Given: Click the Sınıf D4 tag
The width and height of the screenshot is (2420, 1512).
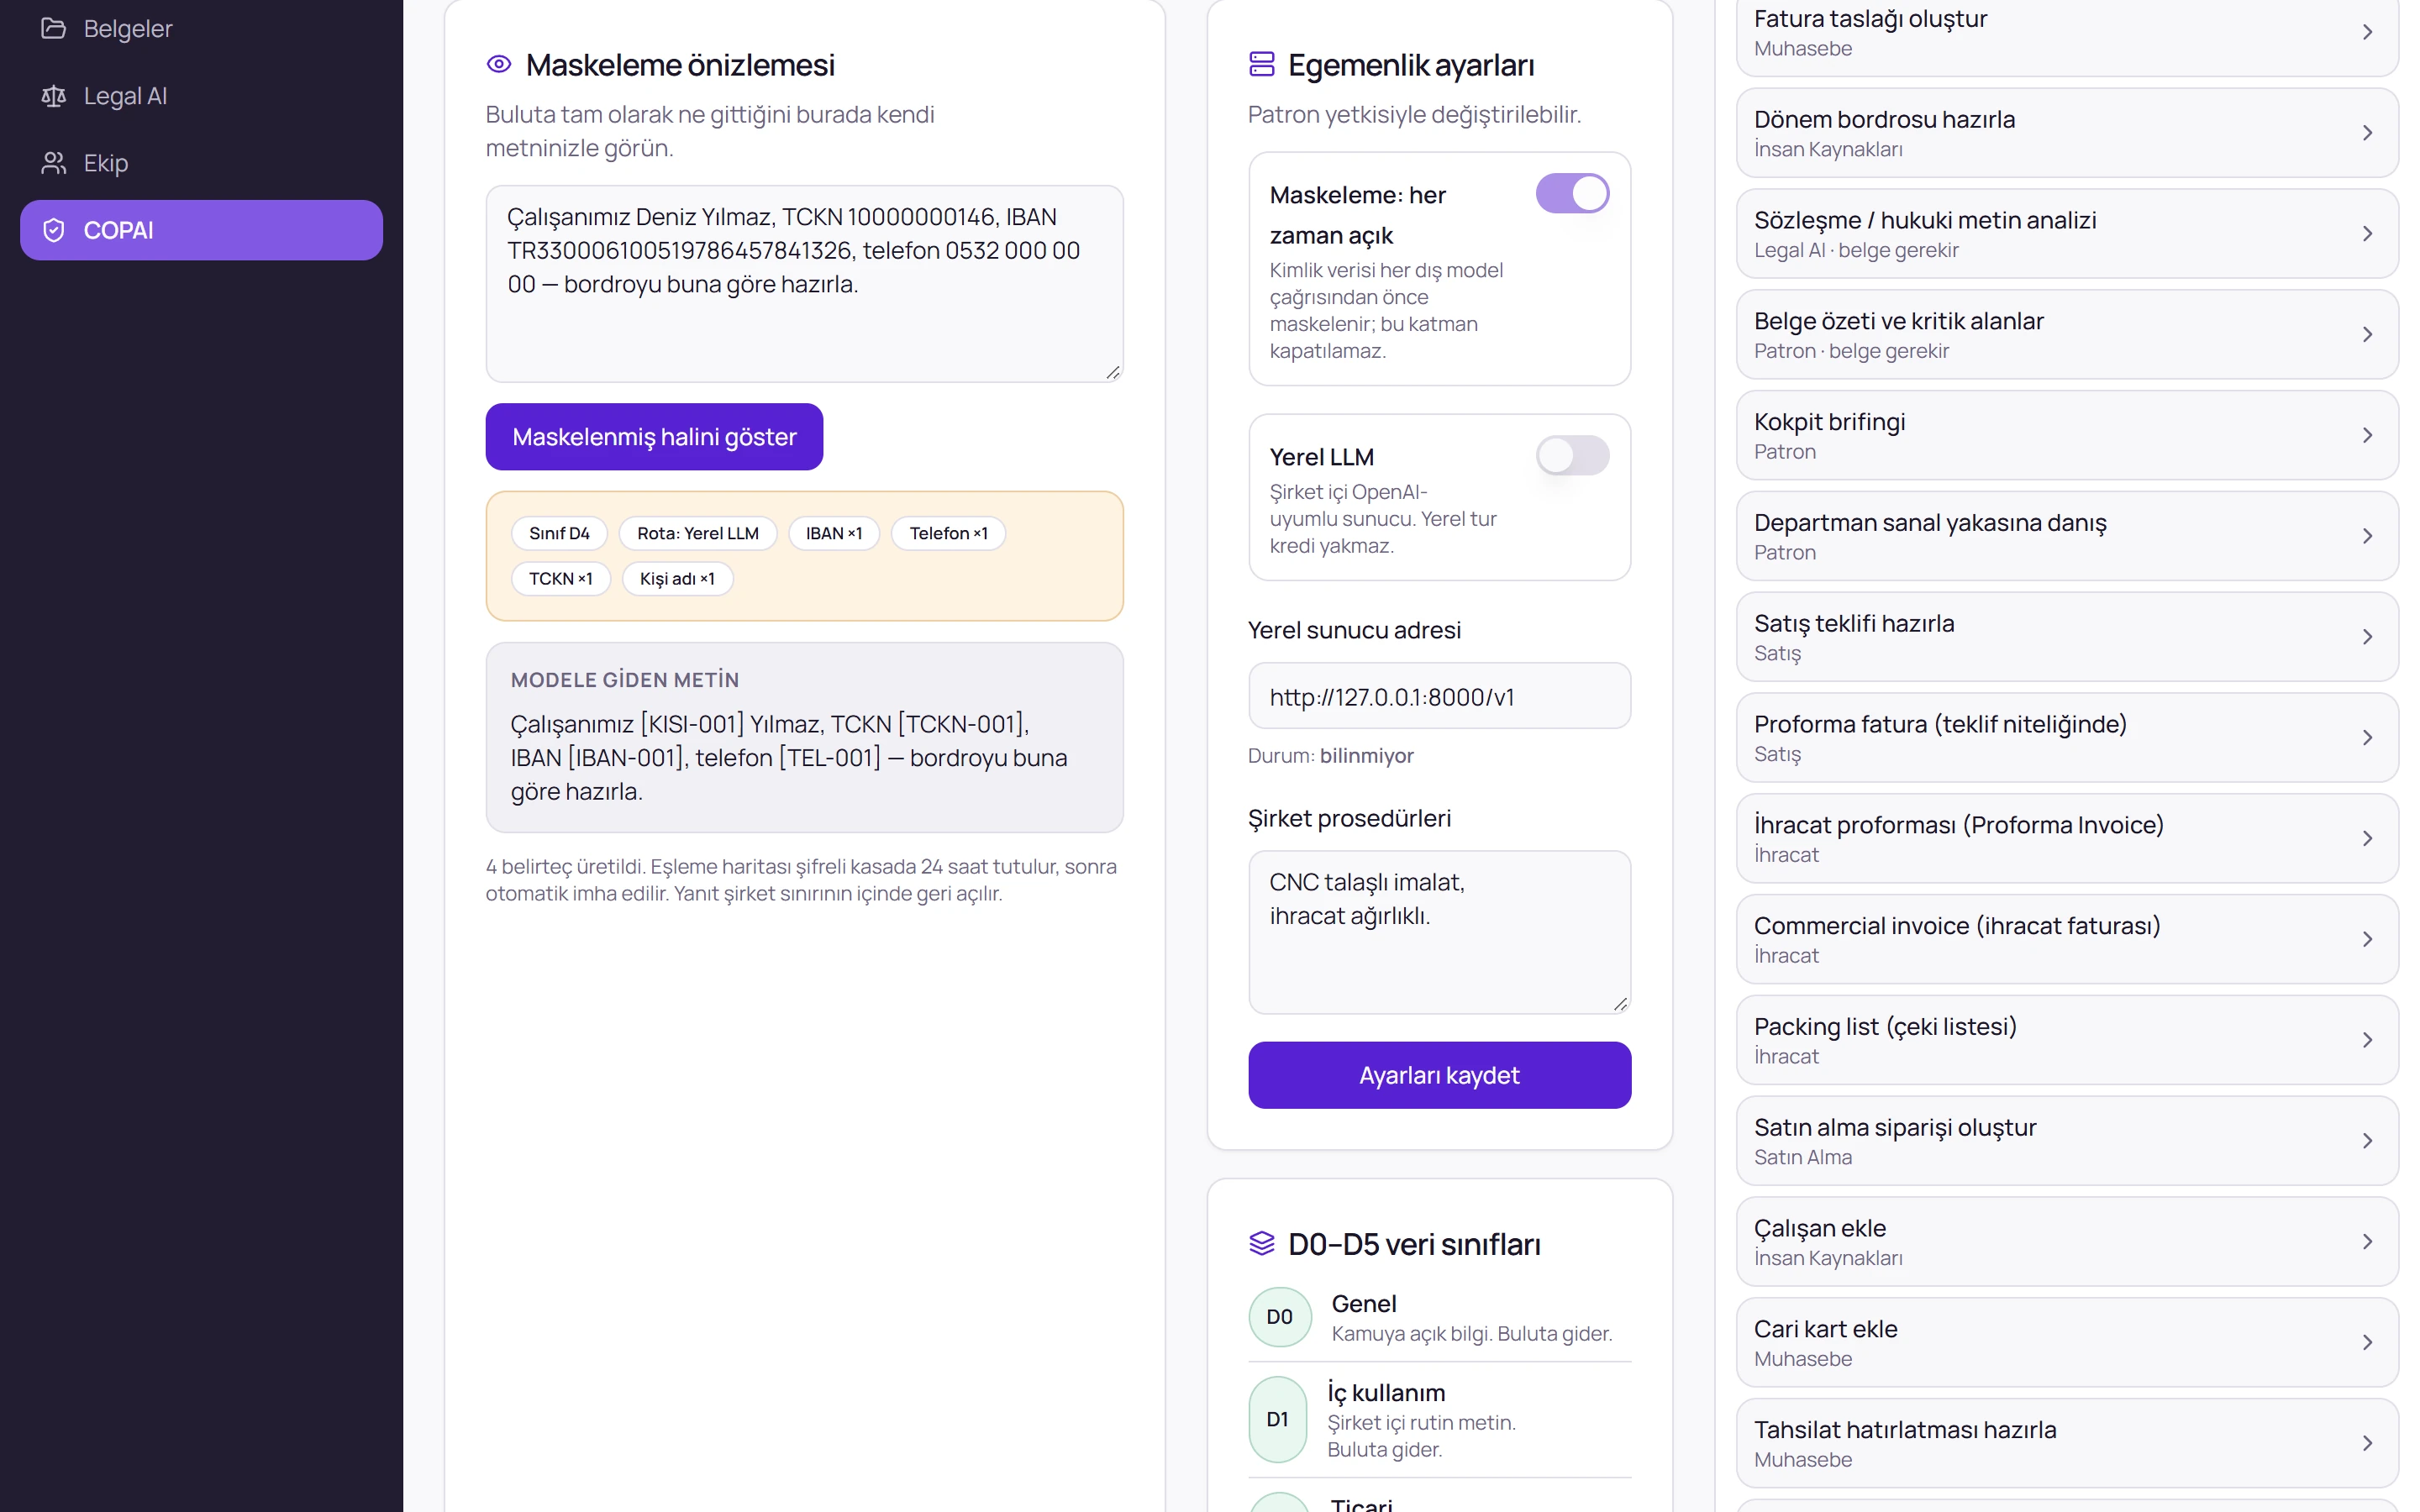Looking at the screenshot, I should [559, 533].
